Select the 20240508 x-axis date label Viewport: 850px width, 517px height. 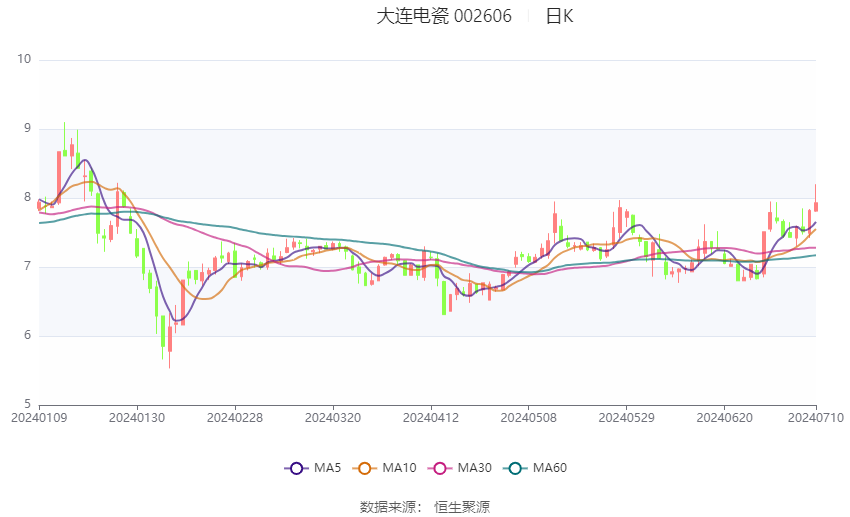tap(529, 418)
